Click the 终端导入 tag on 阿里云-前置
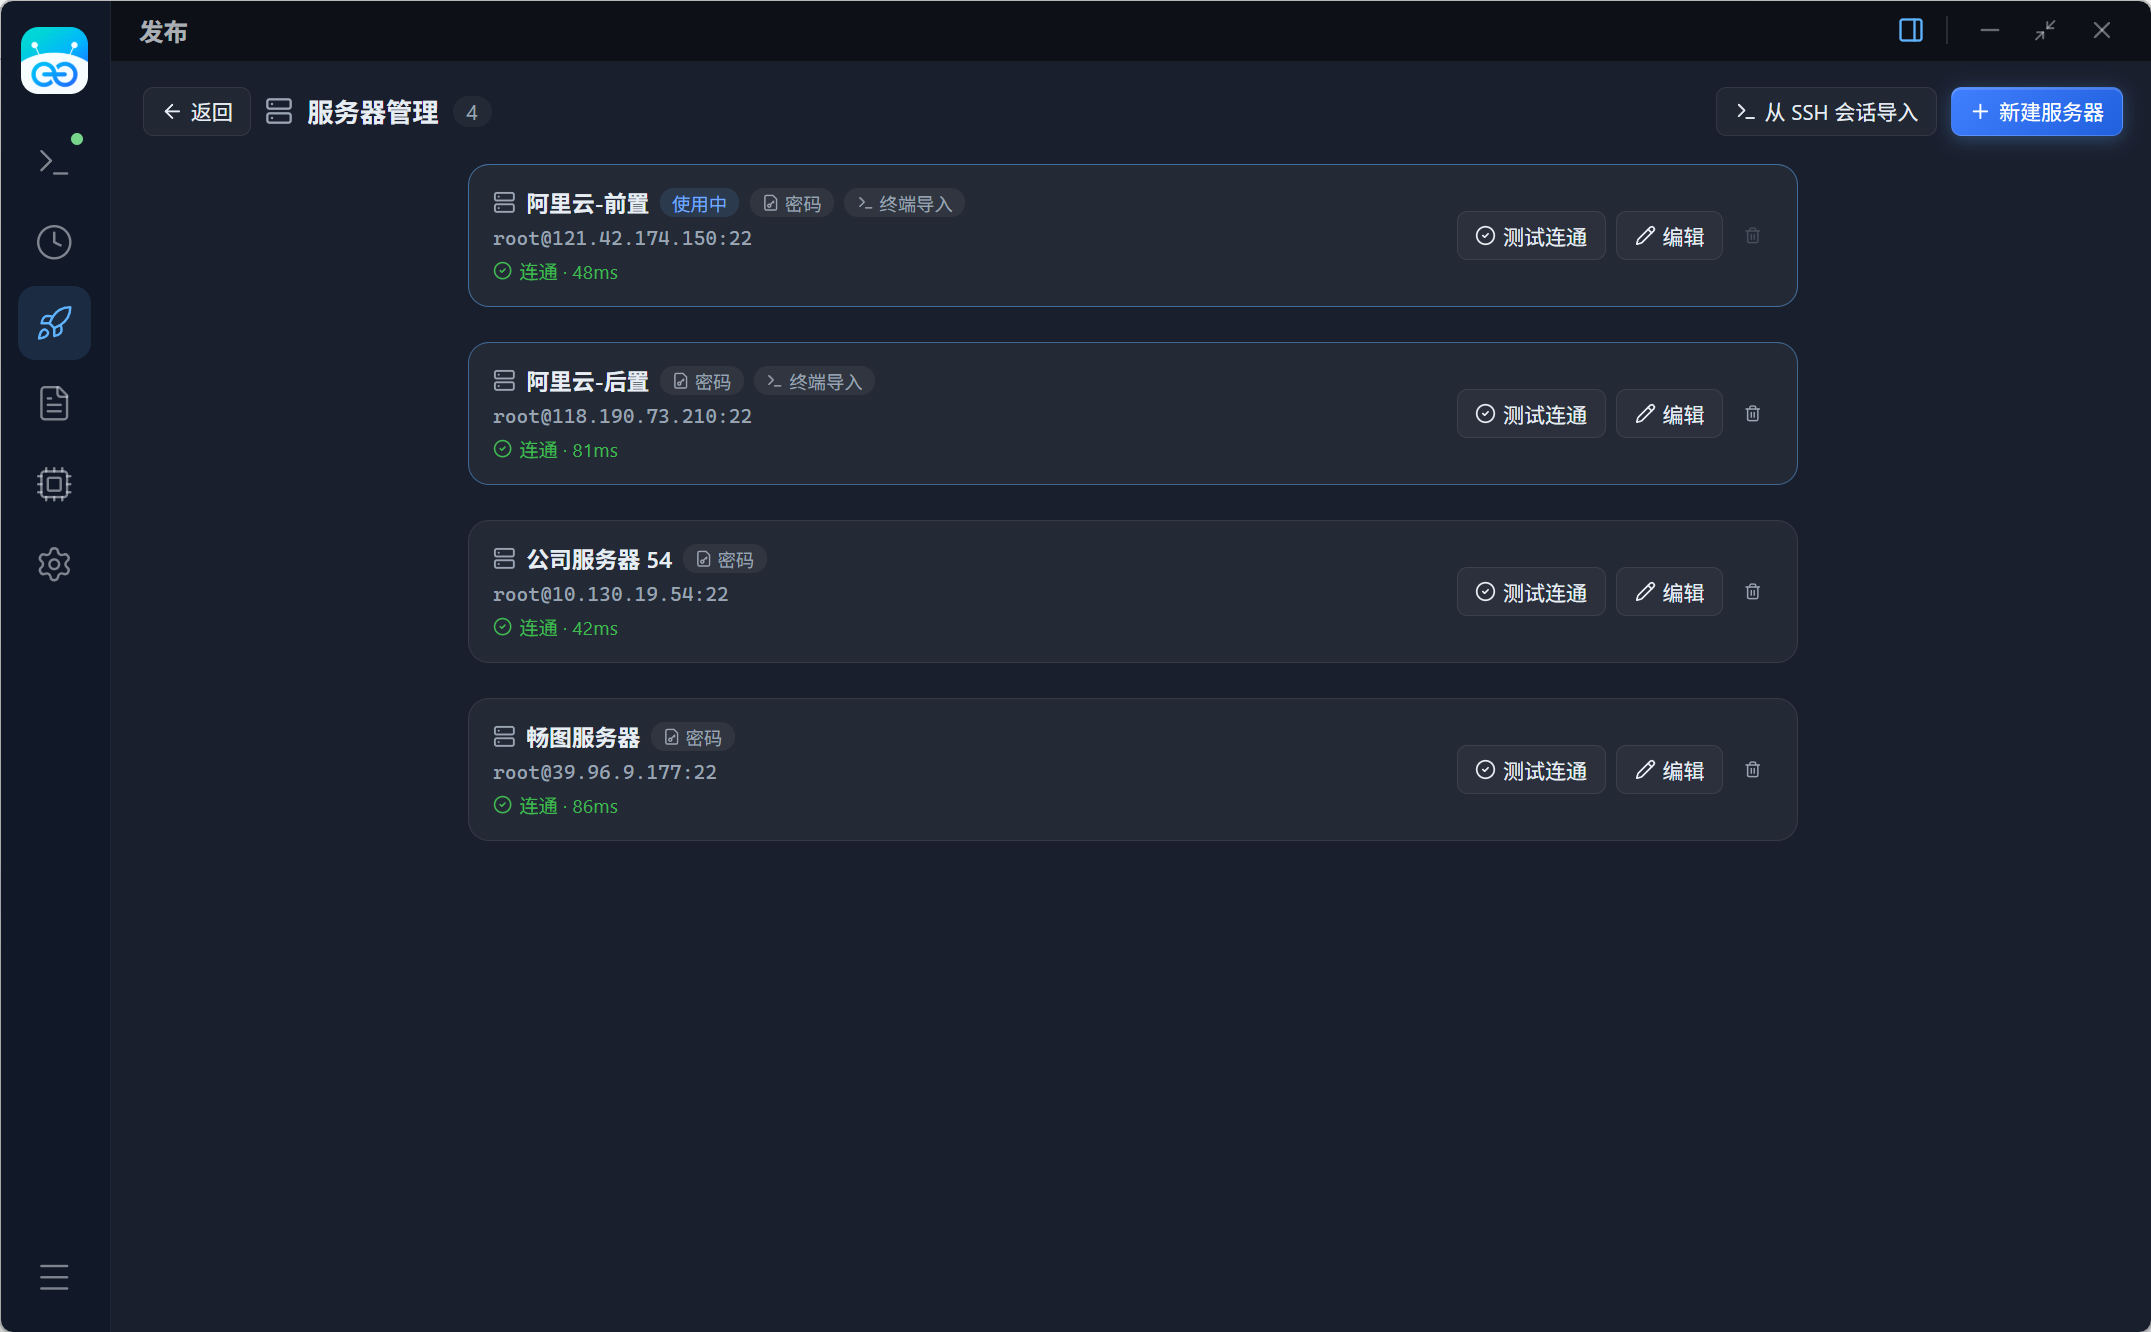 coord(904,204)
